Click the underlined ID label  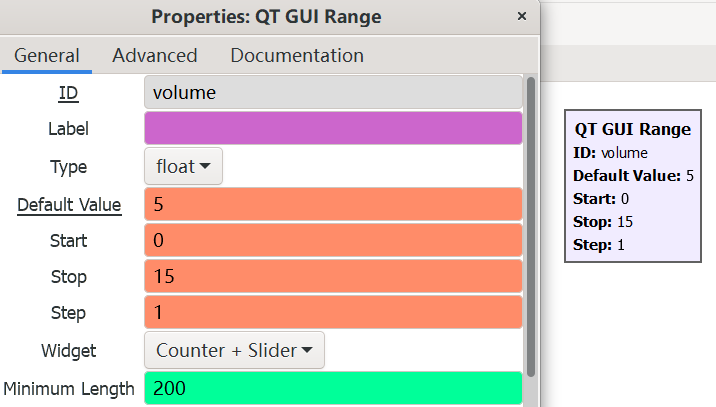click(x=68, y=93)
